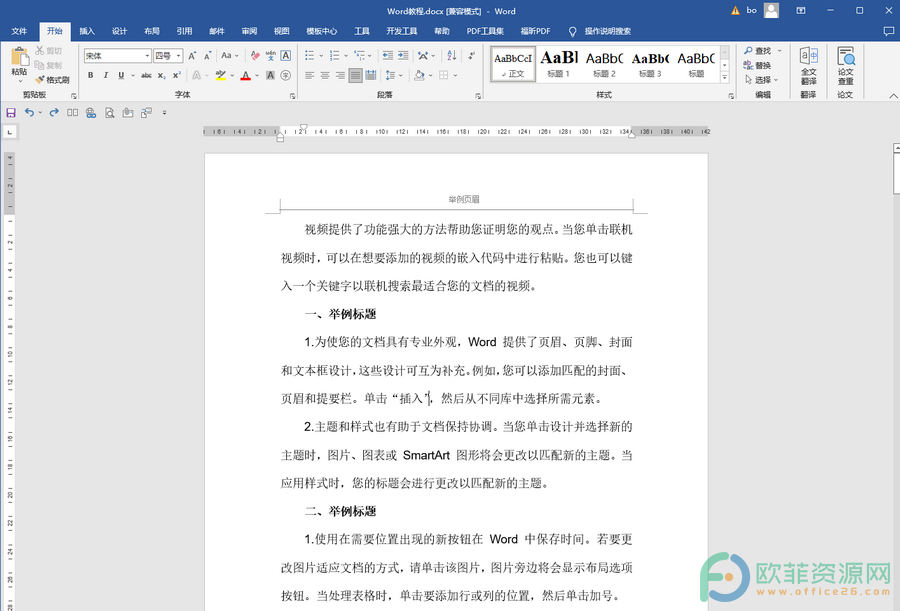Click the tab selector at the ruler corner
The height and width of the screenshot is (611, 900).
tap(10, 132)
